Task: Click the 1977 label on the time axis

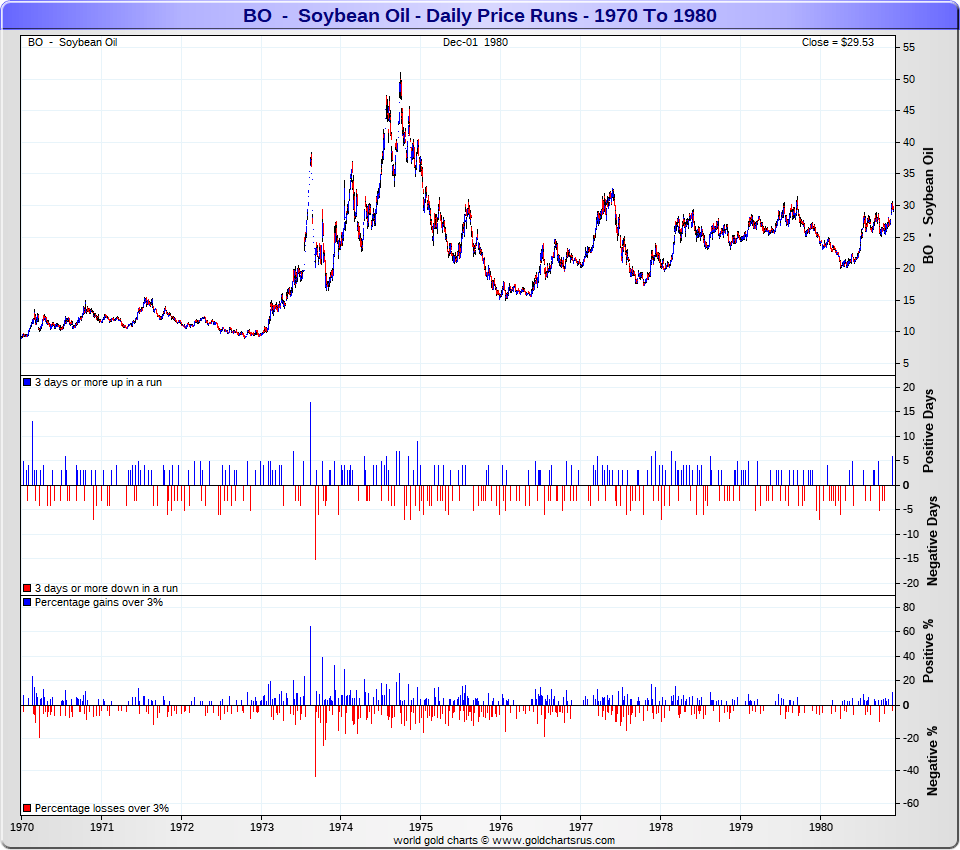Action: pos(580,827)
